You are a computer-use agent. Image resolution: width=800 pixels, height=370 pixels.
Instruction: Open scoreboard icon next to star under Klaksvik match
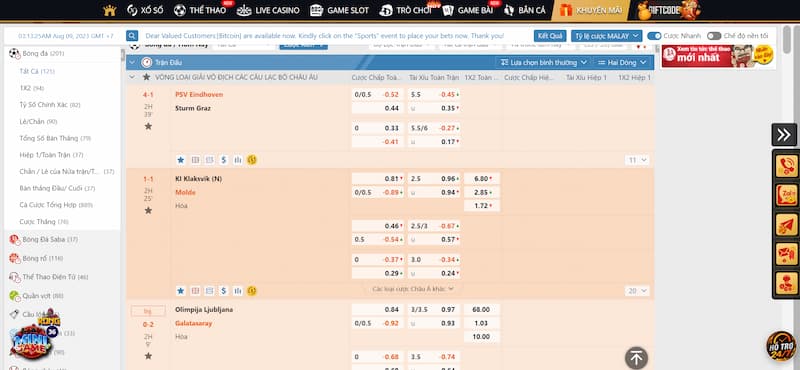point(195,291)
